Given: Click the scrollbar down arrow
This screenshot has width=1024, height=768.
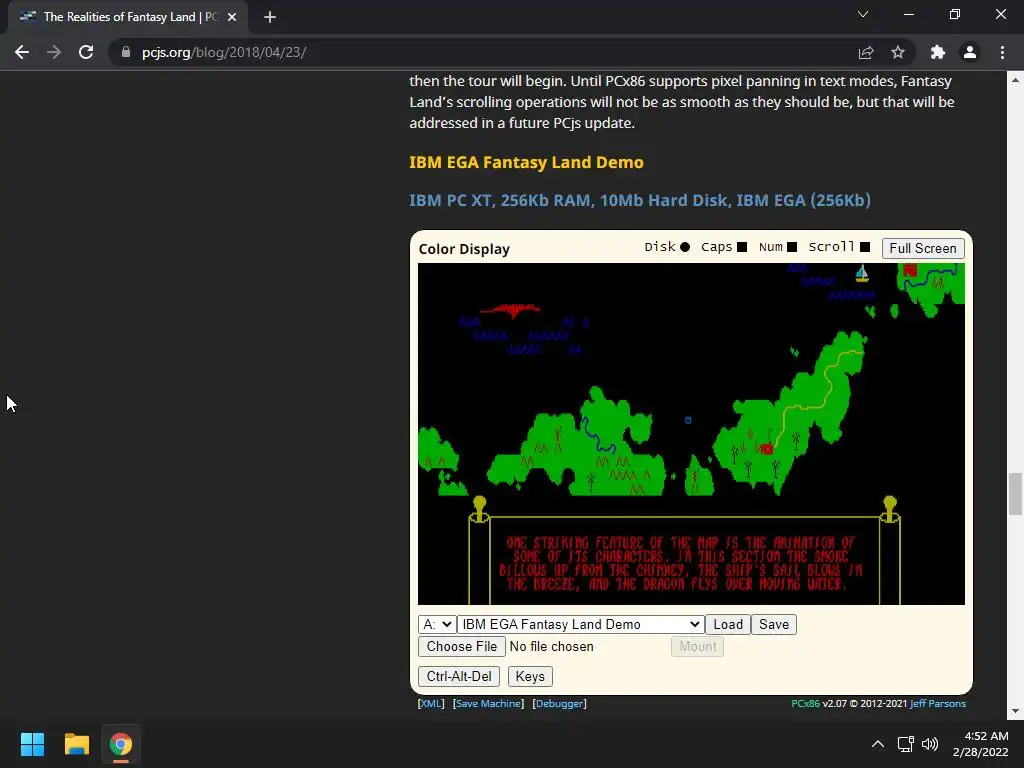Looking at the screenshot, I should click(1015, 711).
